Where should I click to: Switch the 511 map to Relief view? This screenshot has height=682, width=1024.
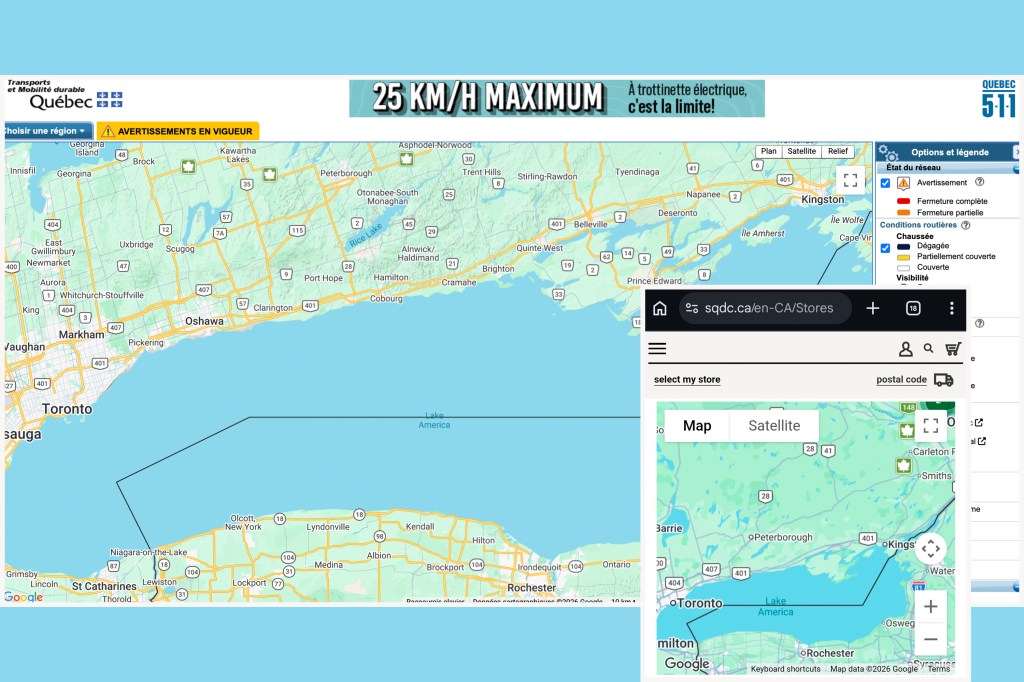[x=837, y=151]
